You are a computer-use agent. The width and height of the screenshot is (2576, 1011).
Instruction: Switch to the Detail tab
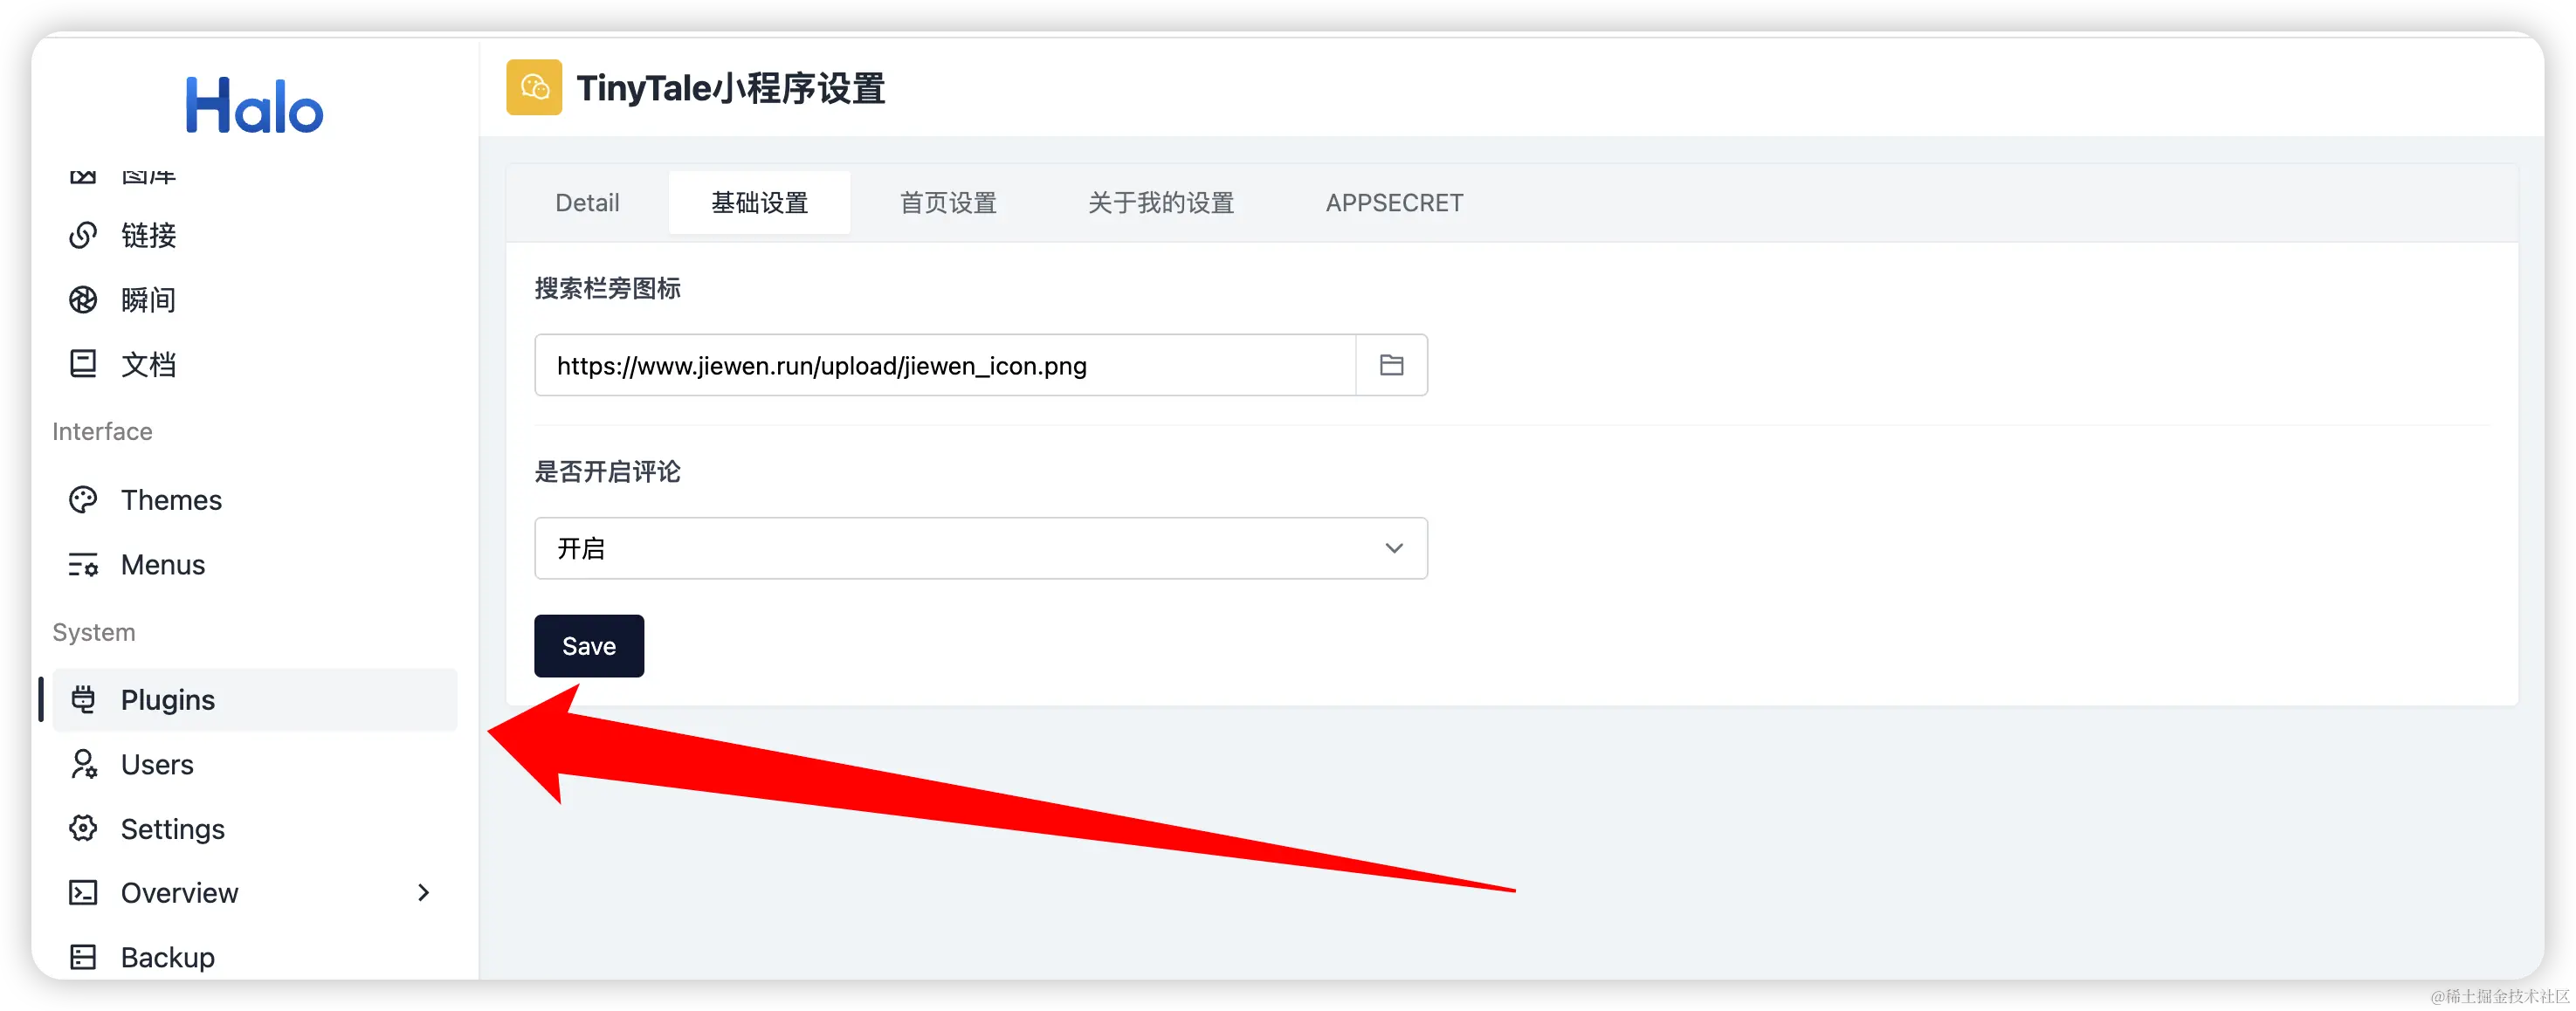click(587, 203)
